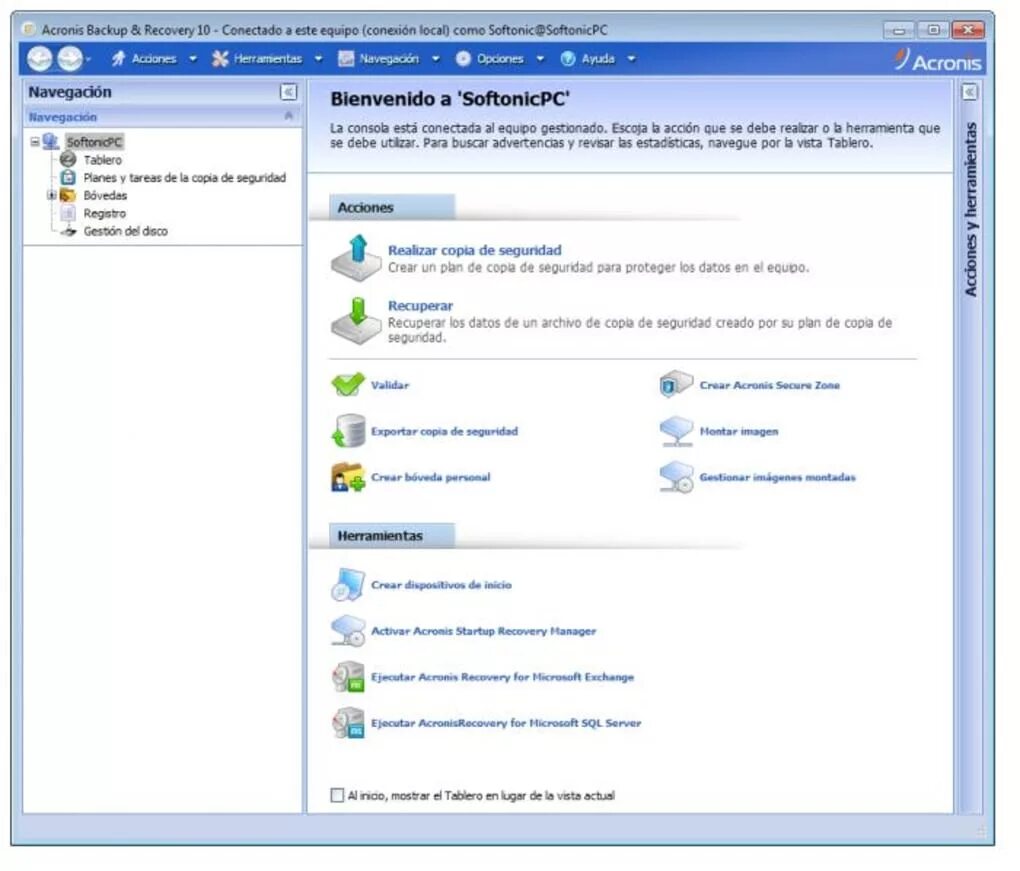Open the Acciones menu
The width and height of the screenshot is (1020, 871).
pos(154,59)
